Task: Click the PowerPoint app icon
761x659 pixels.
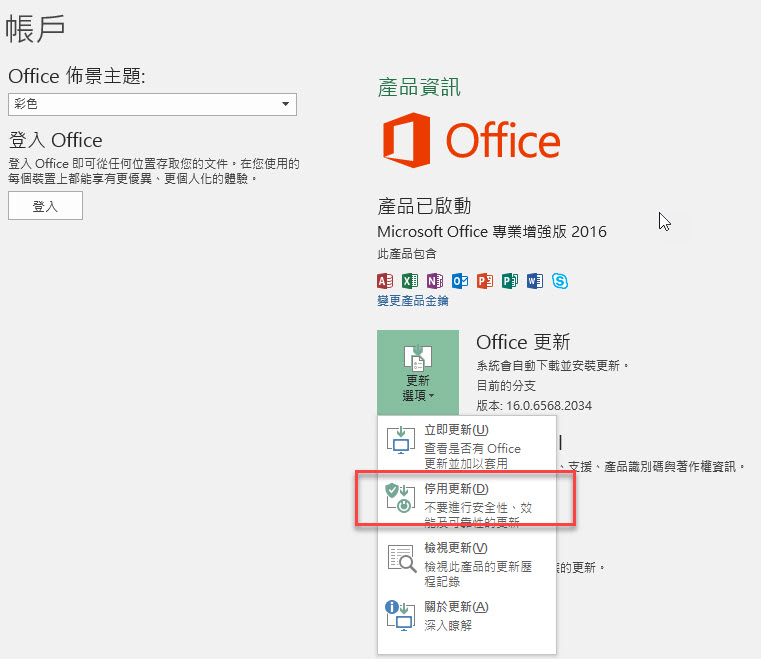Action: click(485, 281)
